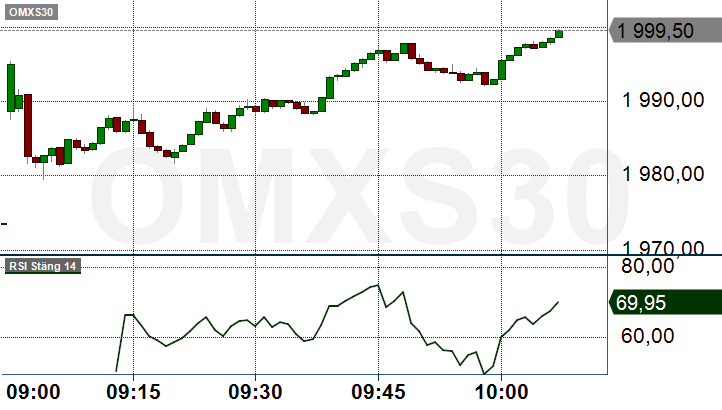Click the current price tag 1 999,50
This screenshot has width=722, height=410.
(665, 31)
